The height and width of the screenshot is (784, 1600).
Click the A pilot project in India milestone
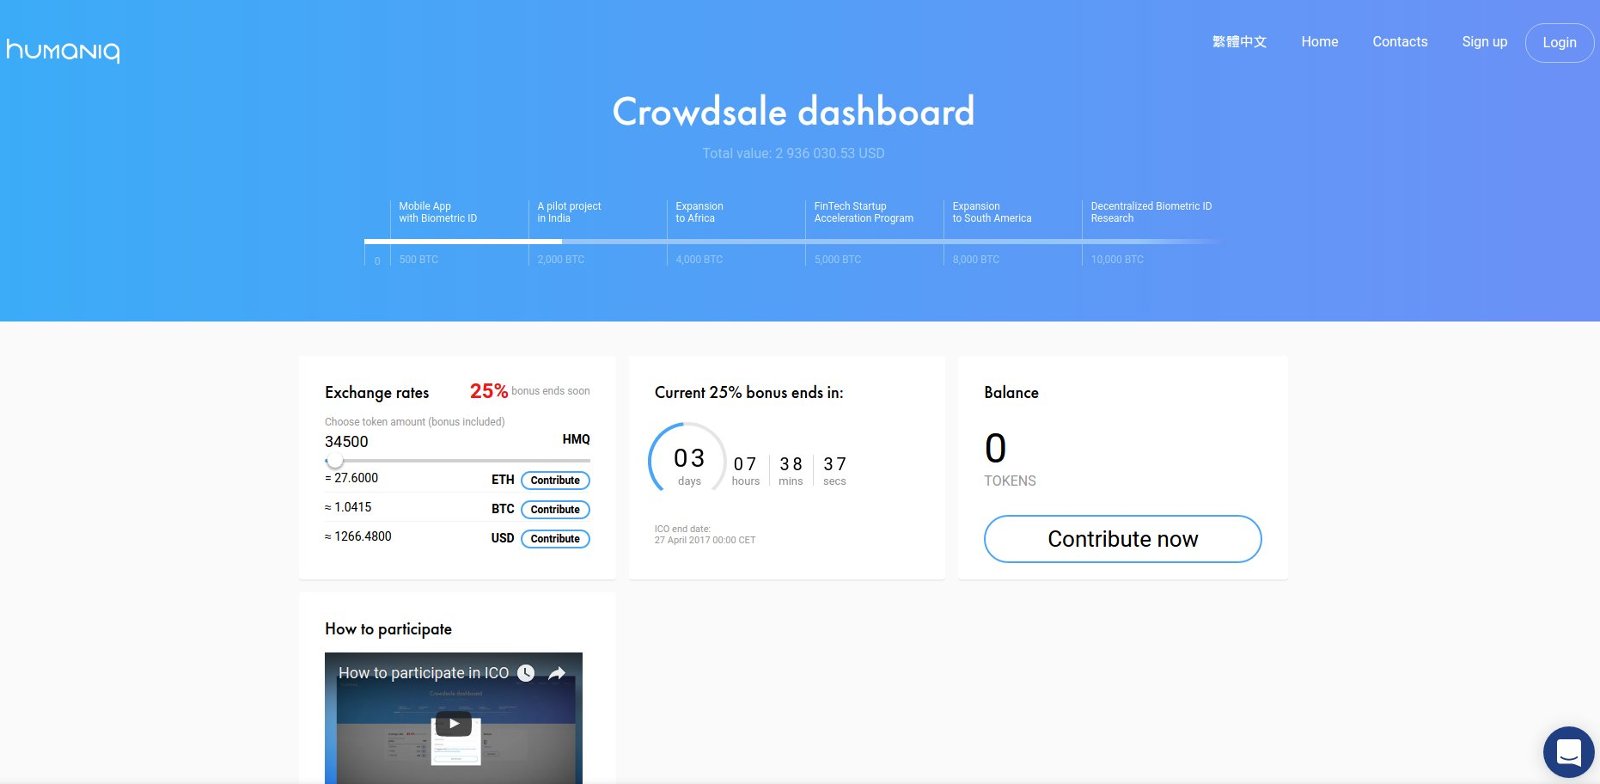coord(569,212)
